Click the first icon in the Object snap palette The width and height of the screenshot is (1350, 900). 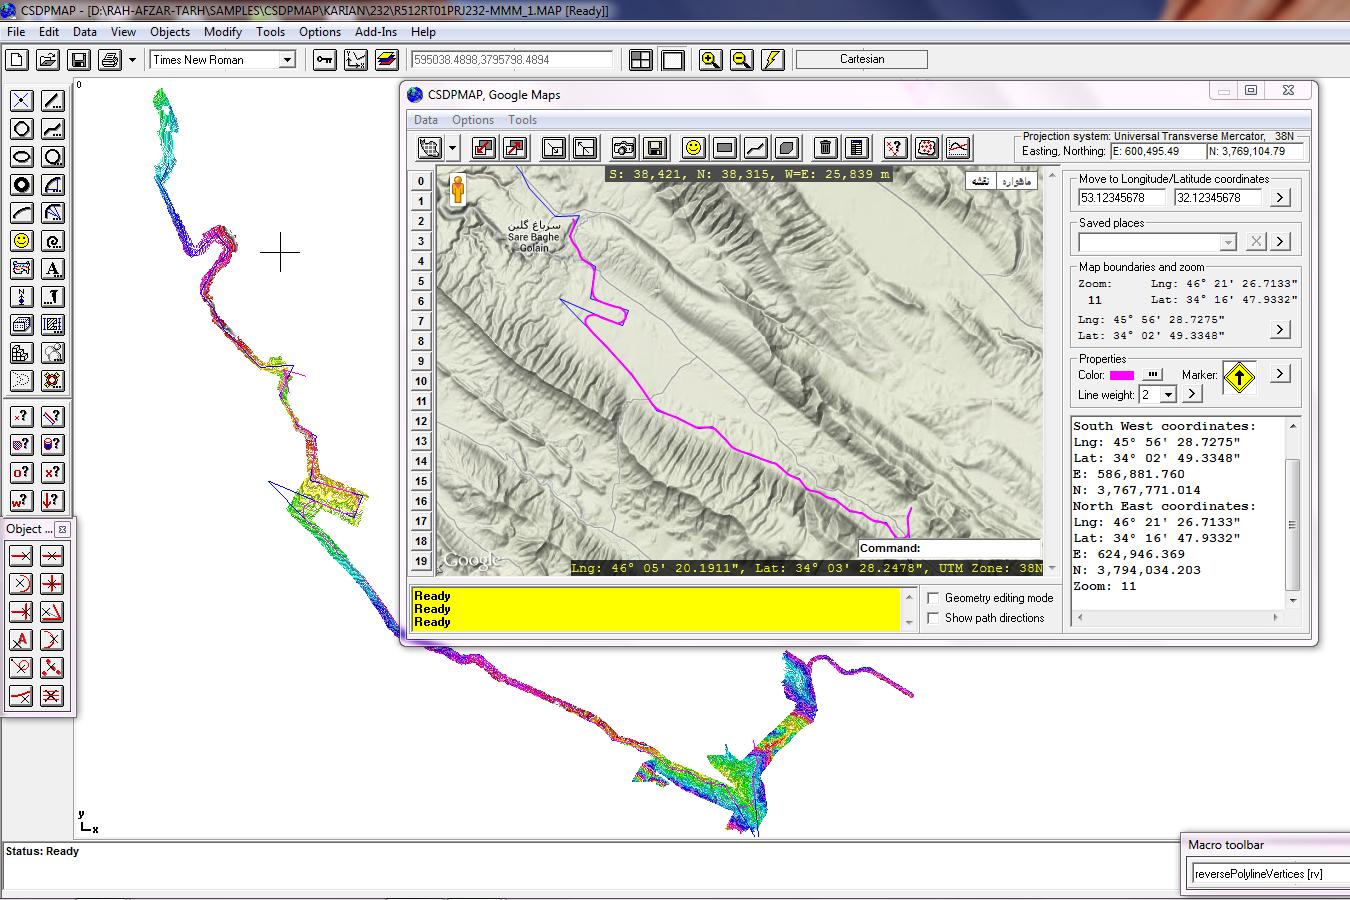(x=21, y=556)
